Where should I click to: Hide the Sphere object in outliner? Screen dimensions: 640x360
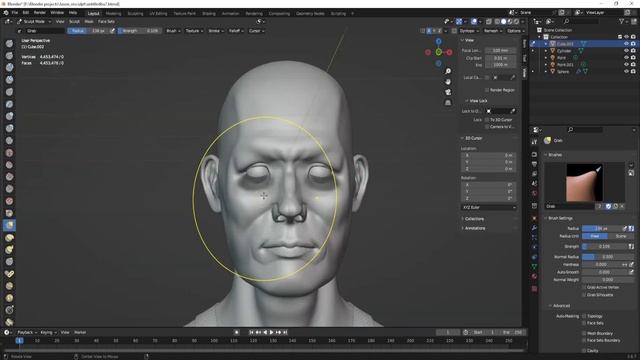626,71
